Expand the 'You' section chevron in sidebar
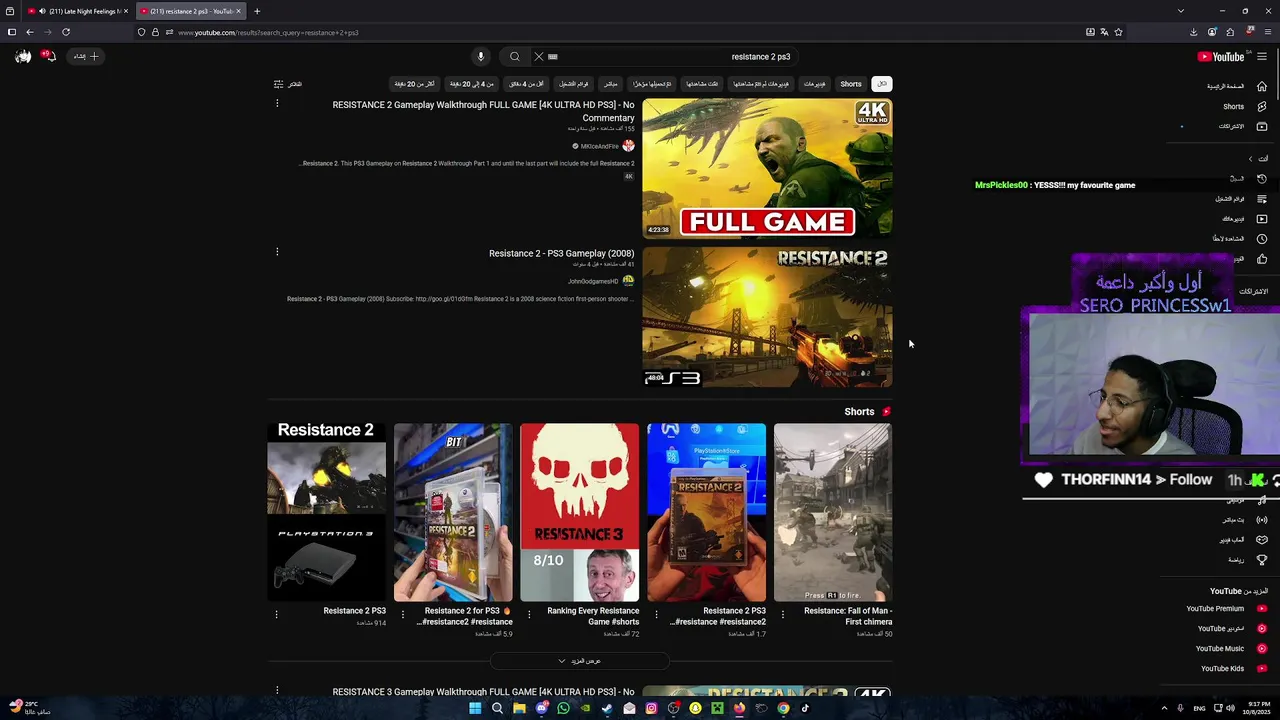The height and width of the screenshot is (720, 1280). coord(1250,159)
